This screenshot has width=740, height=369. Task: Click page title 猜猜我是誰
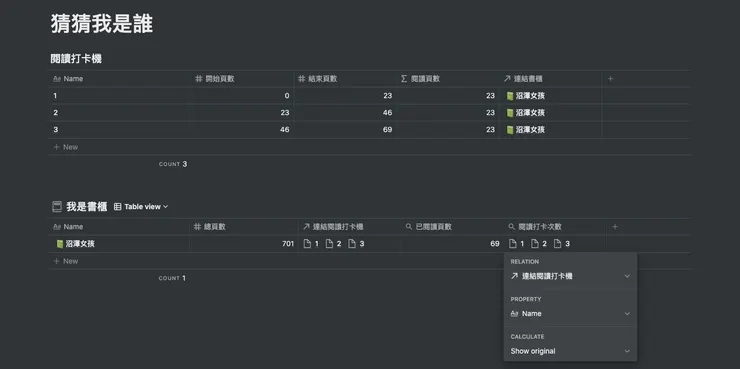tap(101, 24)
